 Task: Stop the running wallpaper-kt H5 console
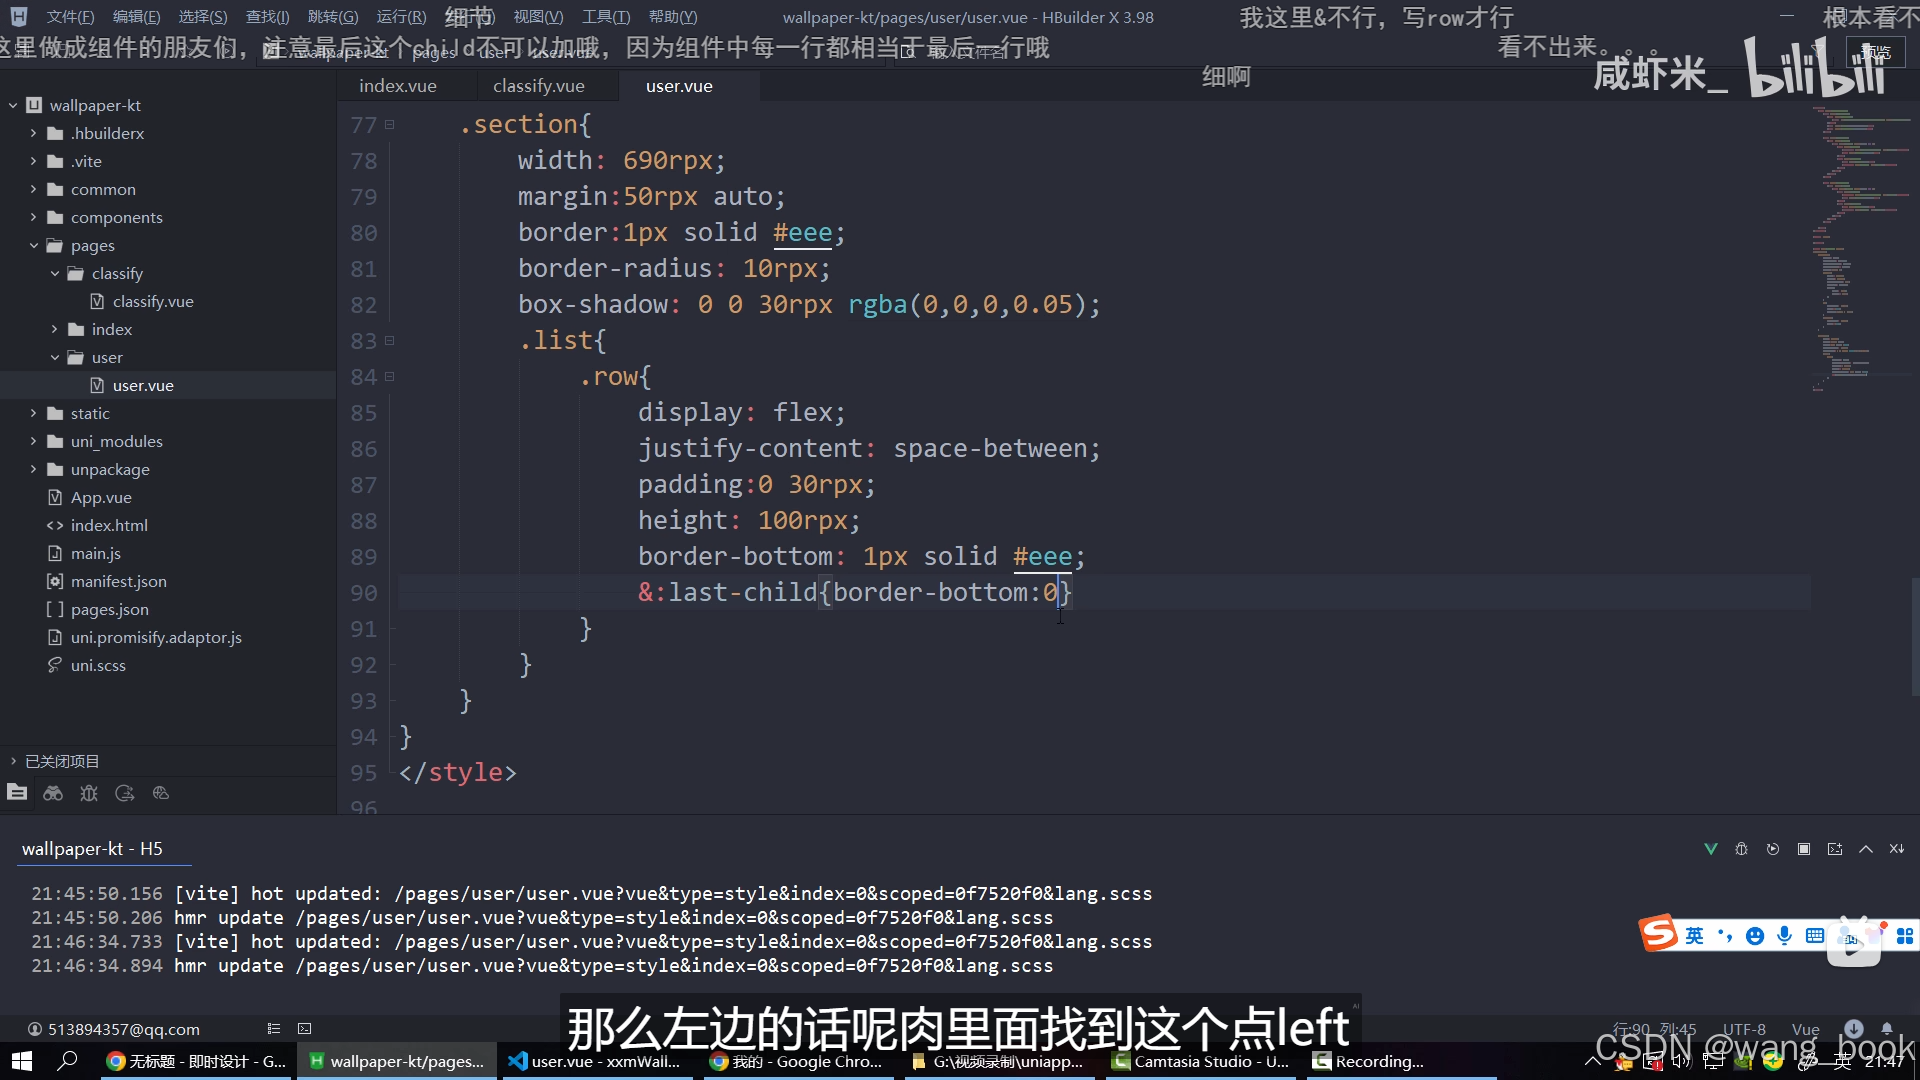(x=1804, y=849)
